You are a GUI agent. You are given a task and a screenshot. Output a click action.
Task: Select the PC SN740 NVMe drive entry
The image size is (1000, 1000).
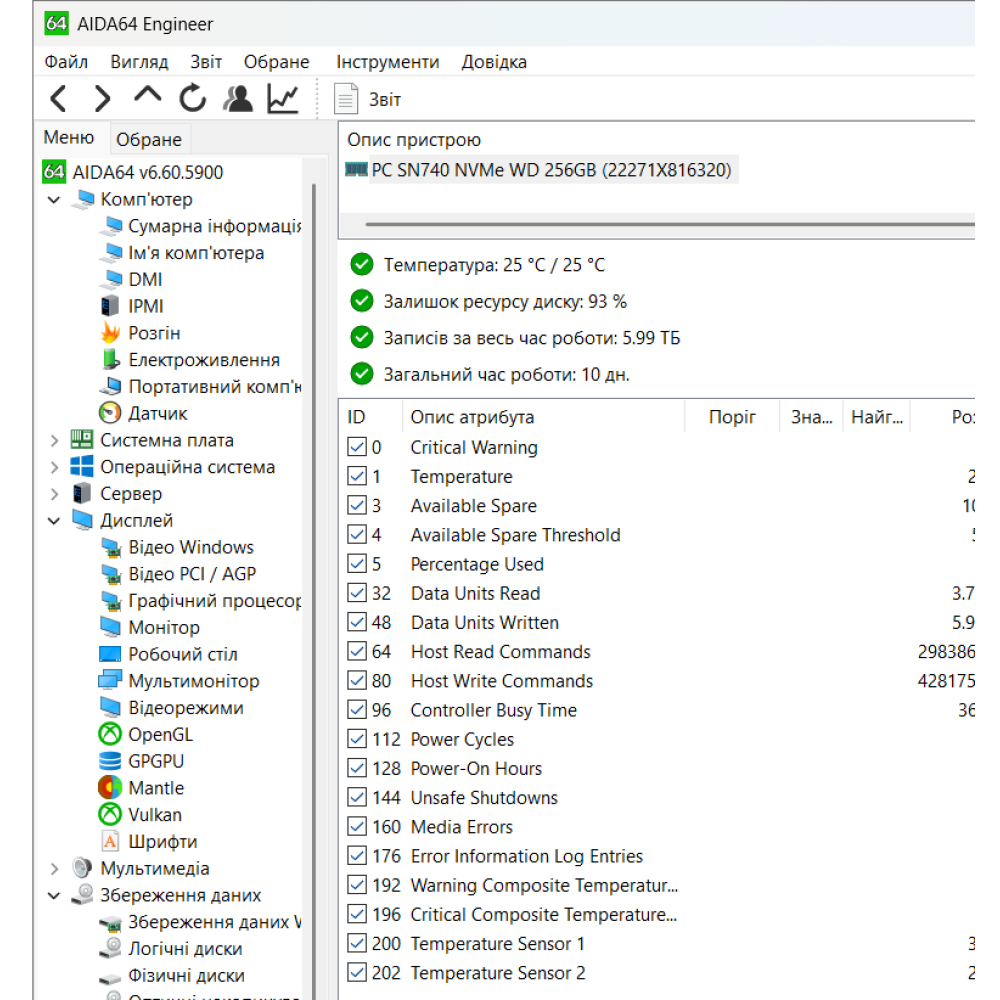(x=540, y=170)
